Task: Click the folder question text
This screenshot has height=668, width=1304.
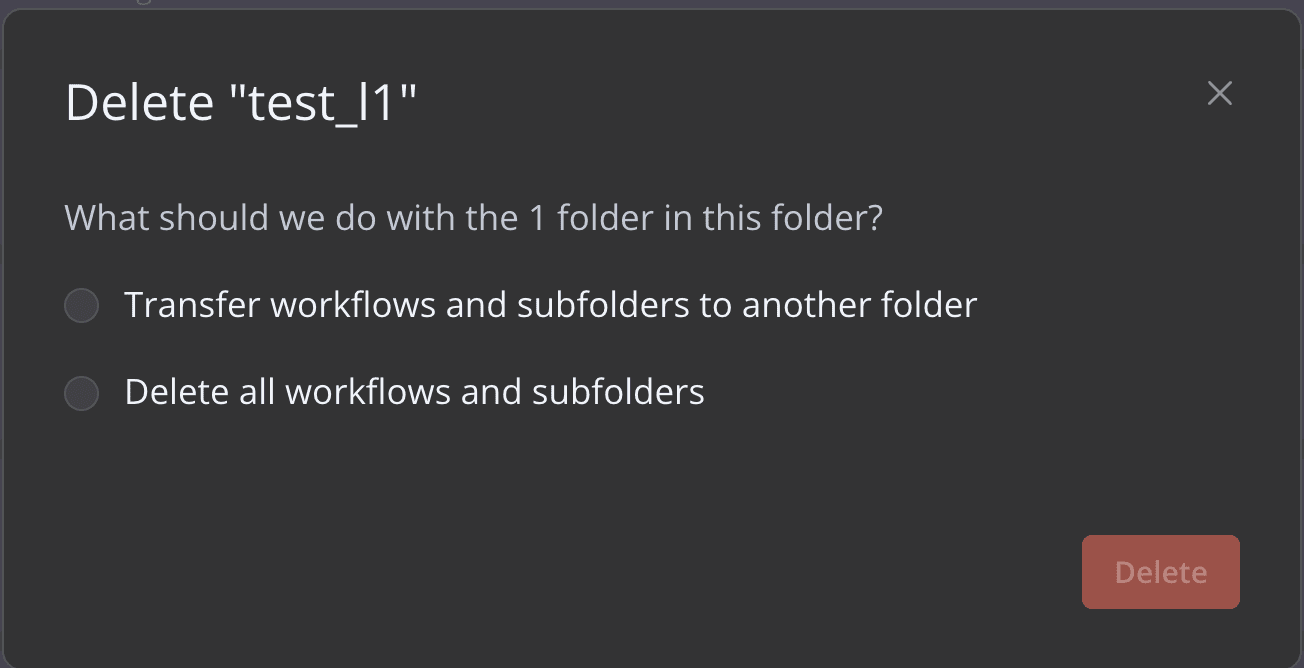Action: [473, 217]
